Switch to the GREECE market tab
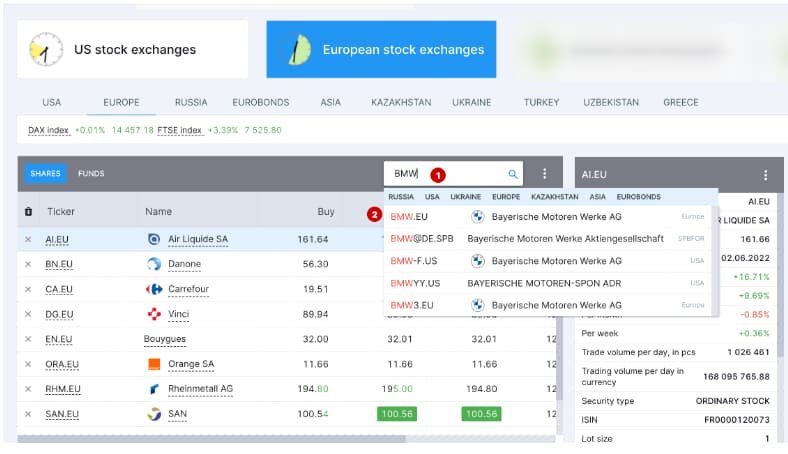The width and height of the screenshot is (788, 454). (681, 103)
